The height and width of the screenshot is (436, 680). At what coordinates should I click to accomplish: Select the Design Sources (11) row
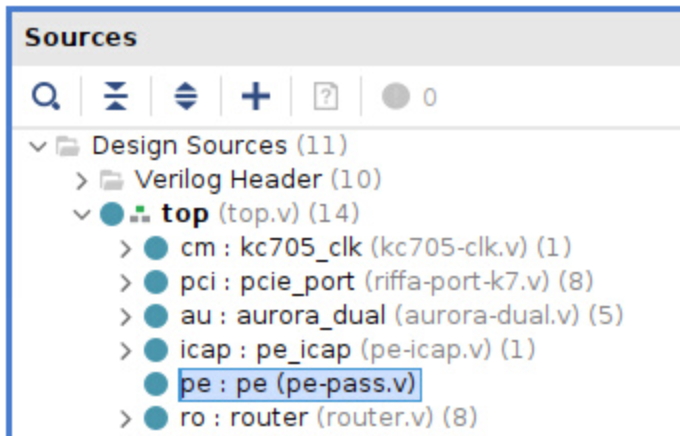pos(219,145)
